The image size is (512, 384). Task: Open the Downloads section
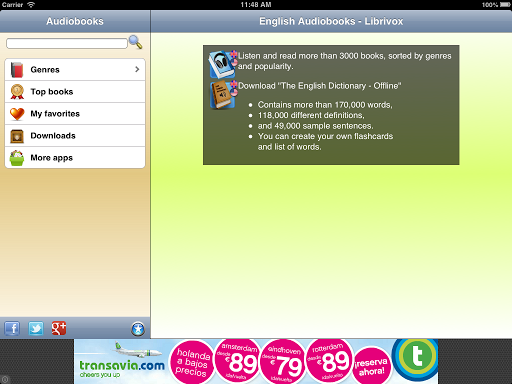(x=75, y=136)
